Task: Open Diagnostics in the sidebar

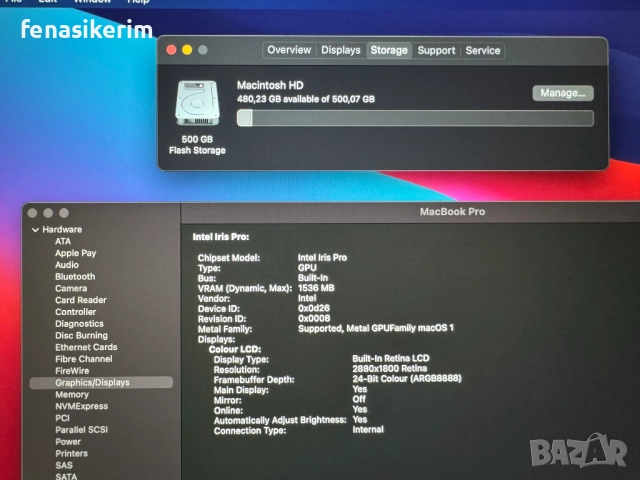Action: [x=79, y=324]
